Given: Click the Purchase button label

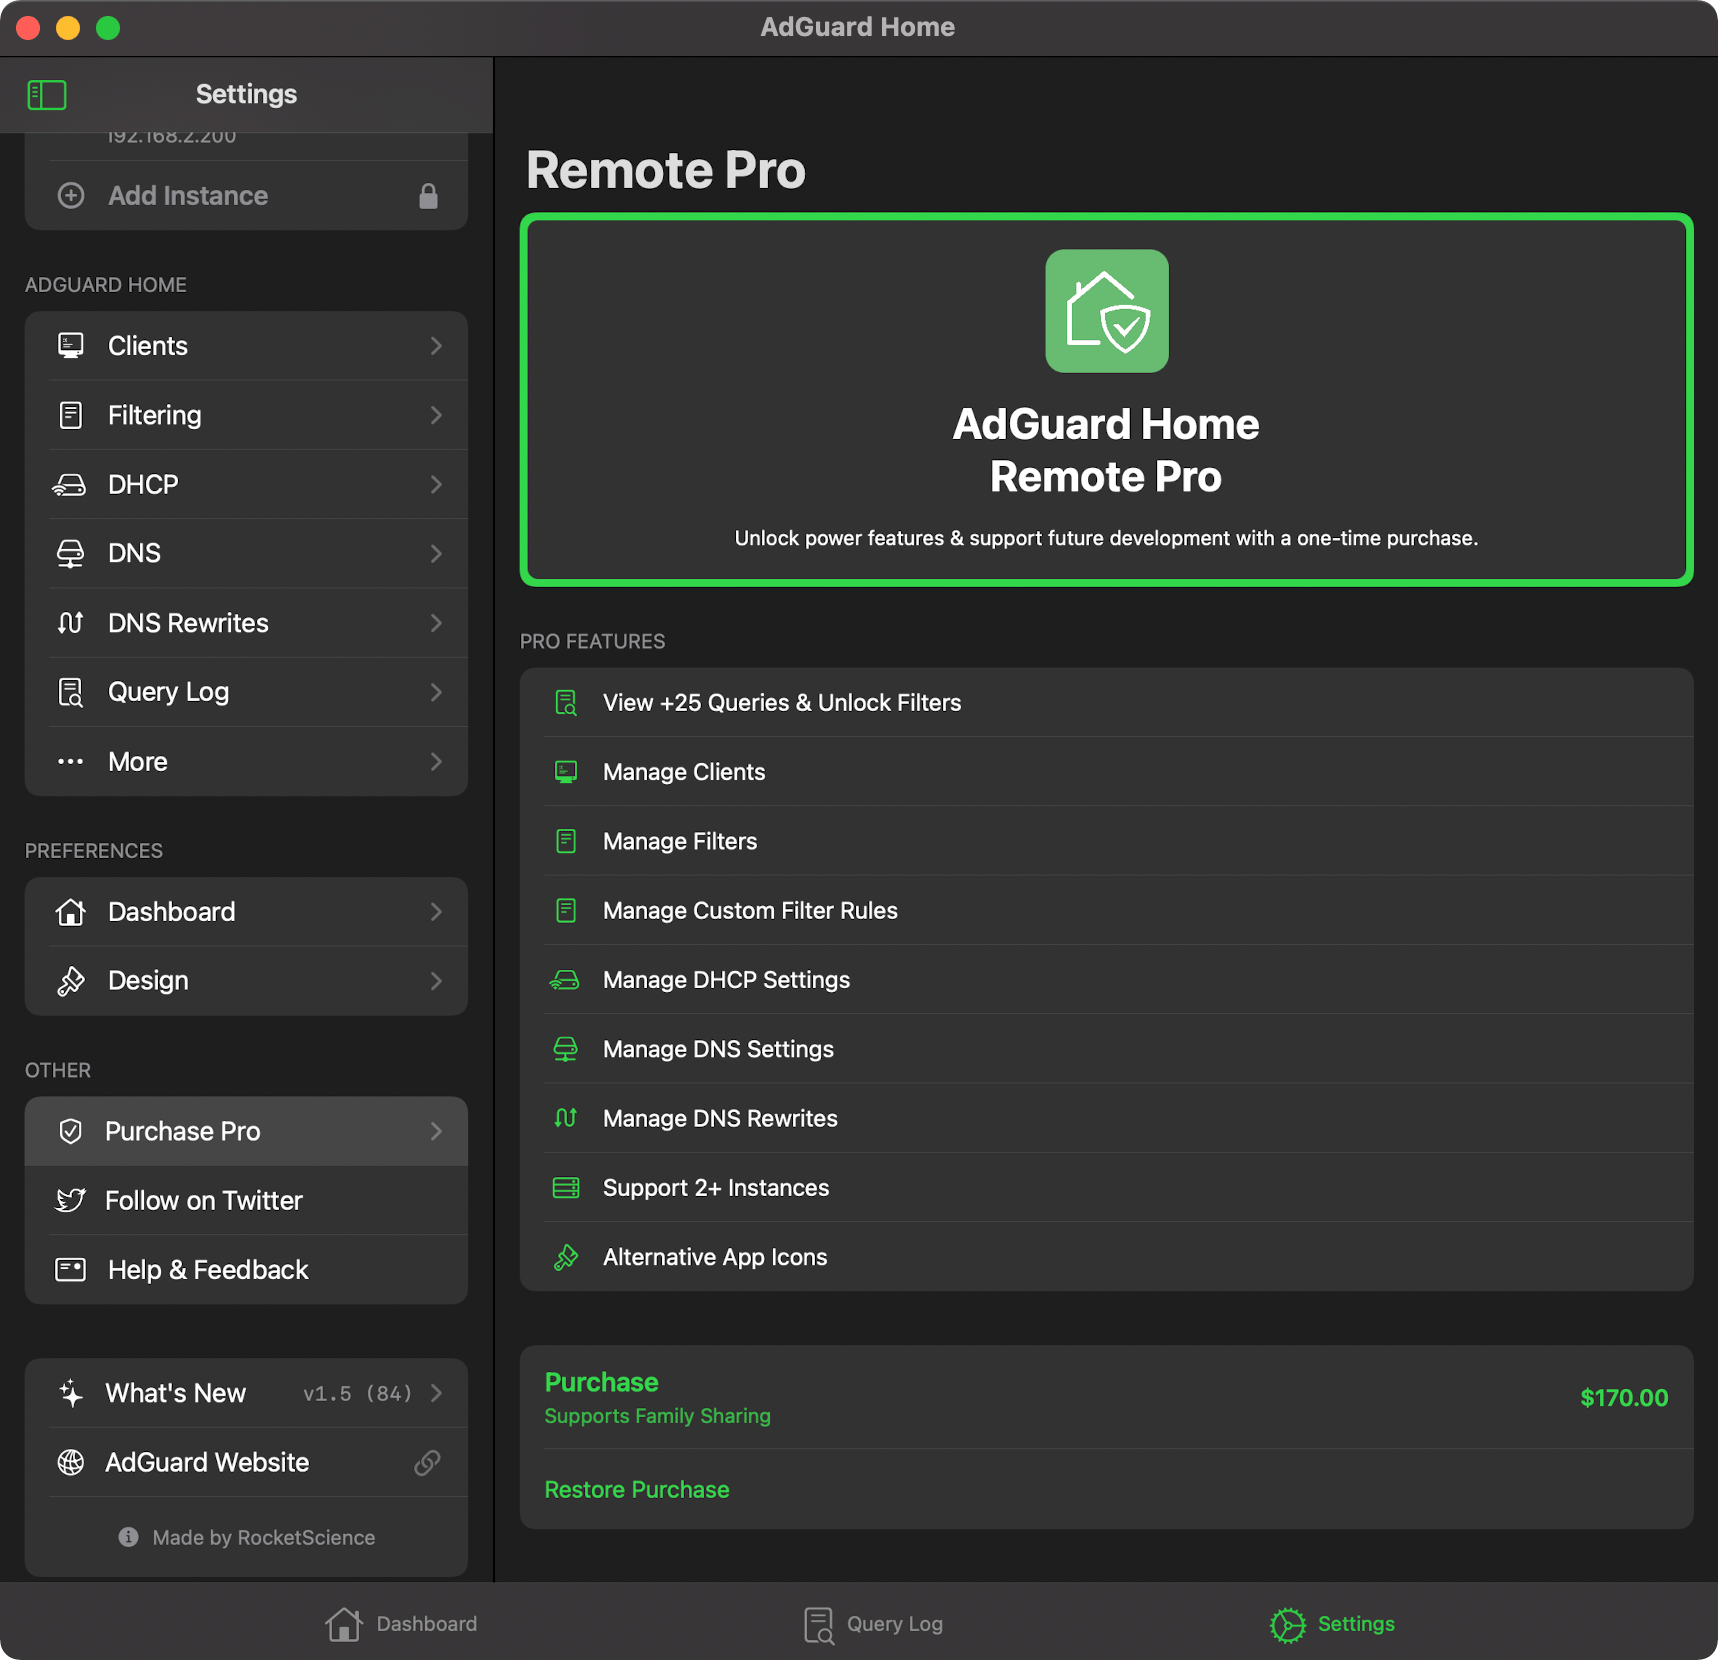Looking at the screenshot, I should click(601, 1382).
